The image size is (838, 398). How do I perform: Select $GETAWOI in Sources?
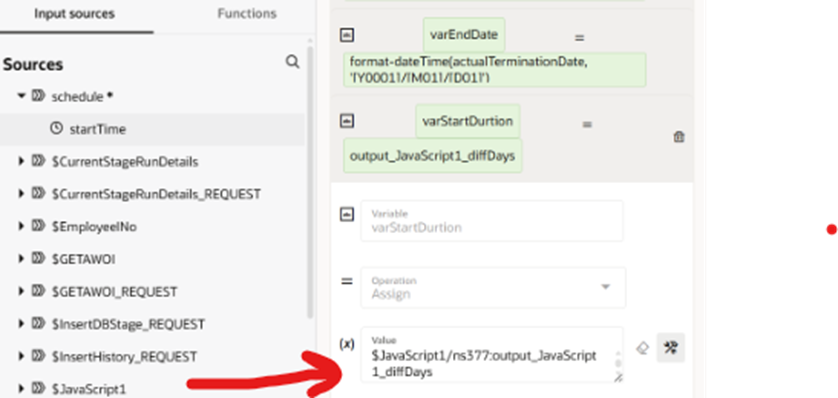[x=83, y=260]
